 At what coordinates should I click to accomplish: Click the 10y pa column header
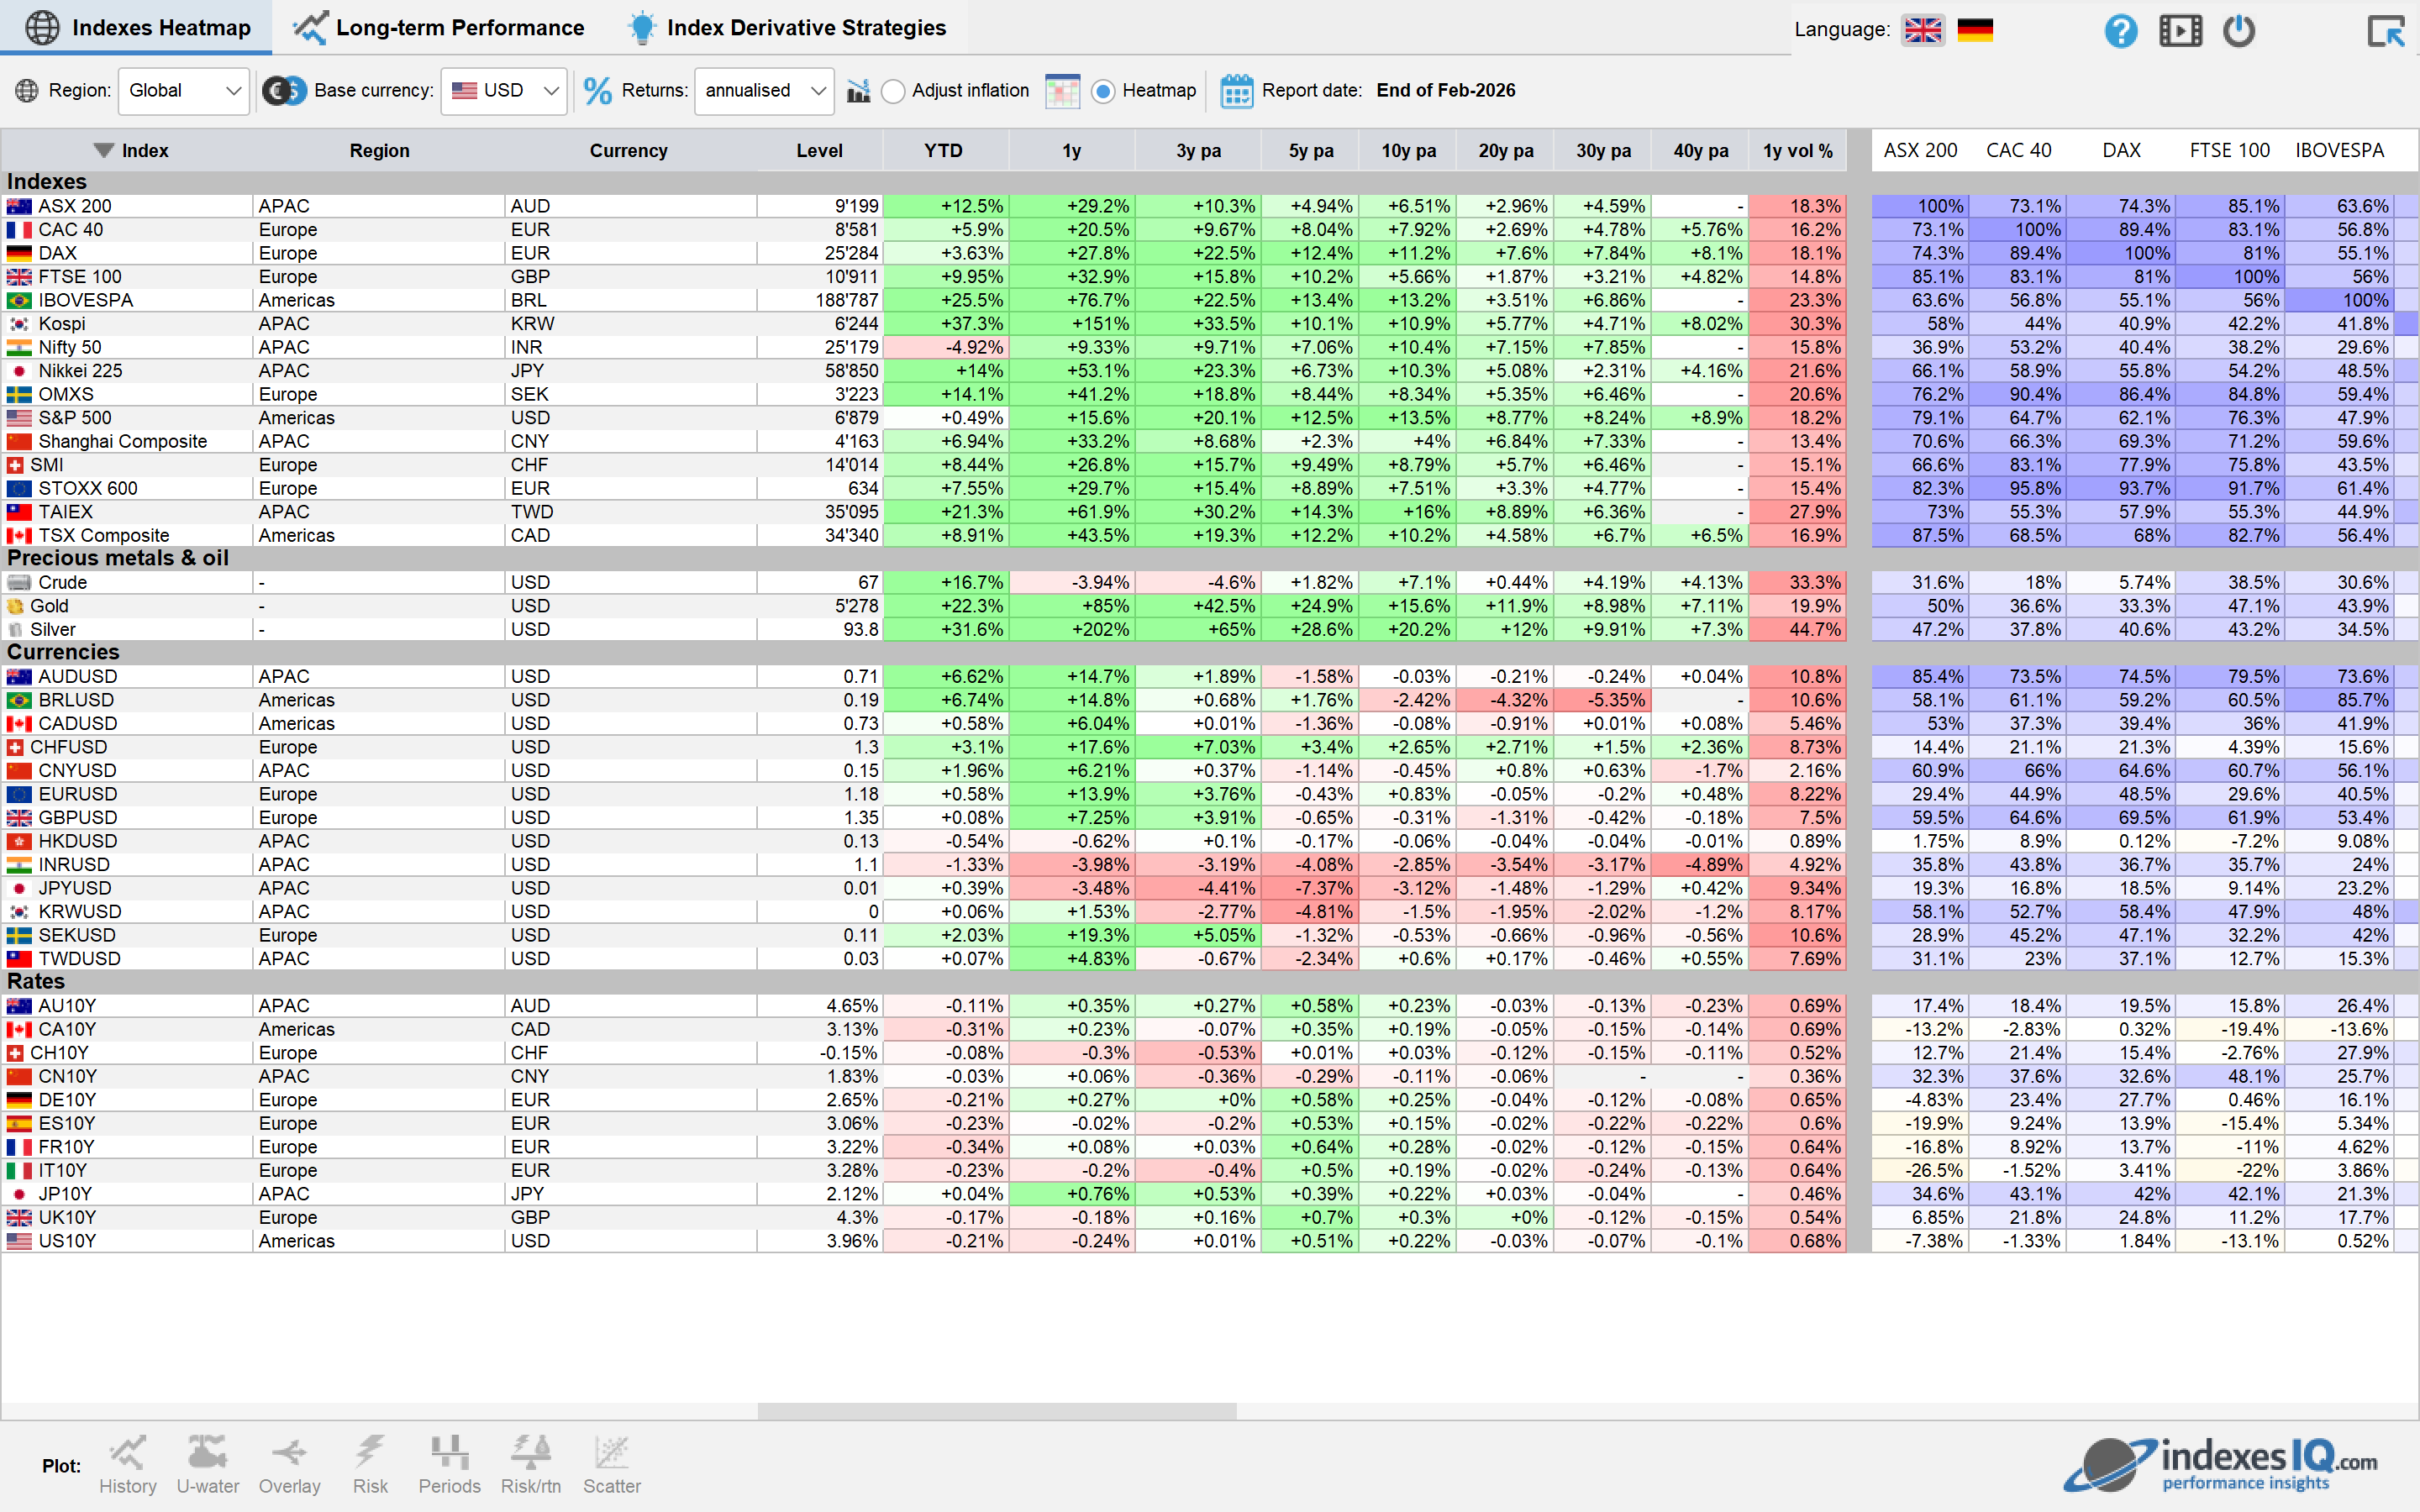pyautogui.click(x=1408, y=150)
